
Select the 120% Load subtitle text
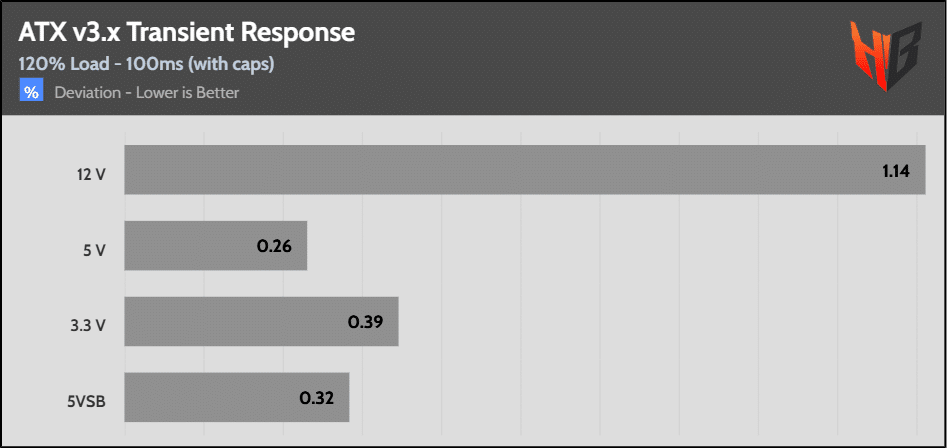click(x=146, y=64)
